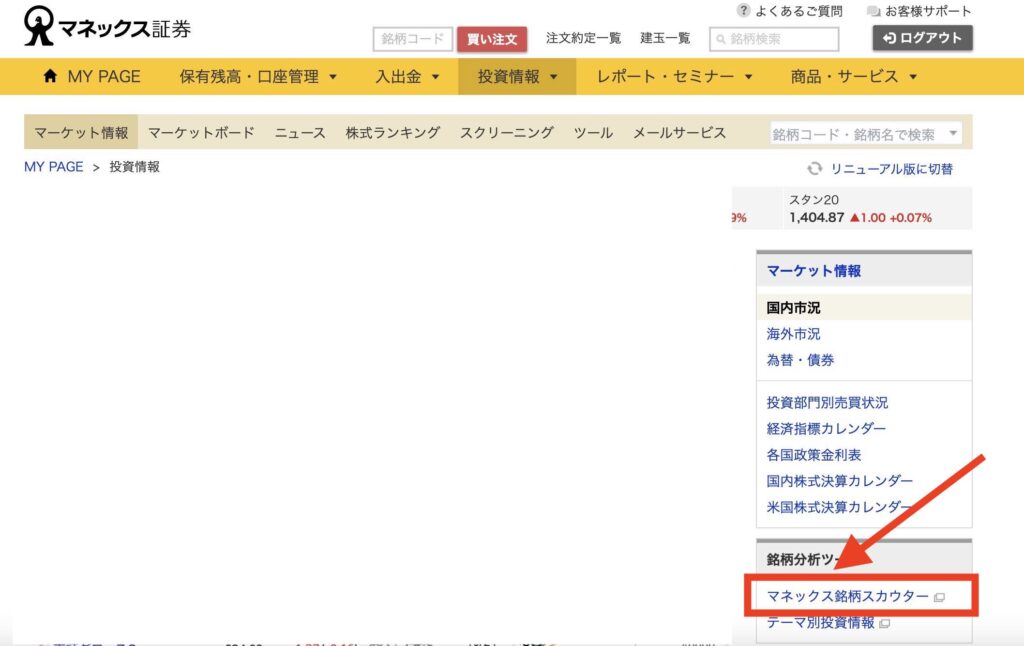Screen dimensions: 1024x646
Task: Open 経済指標カレンダー link
Action: (826, 429)
